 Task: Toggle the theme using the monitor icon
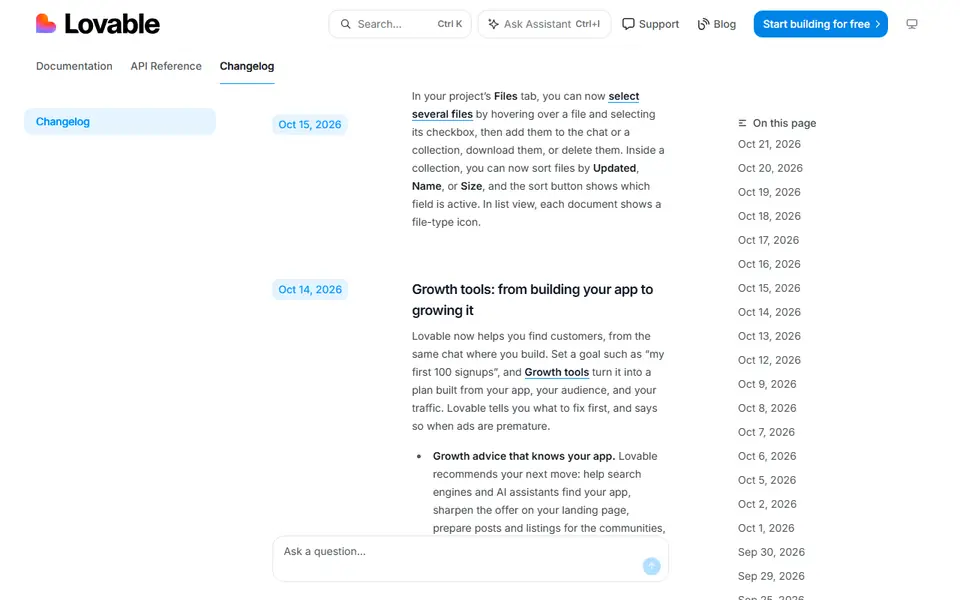coord(912,24)
